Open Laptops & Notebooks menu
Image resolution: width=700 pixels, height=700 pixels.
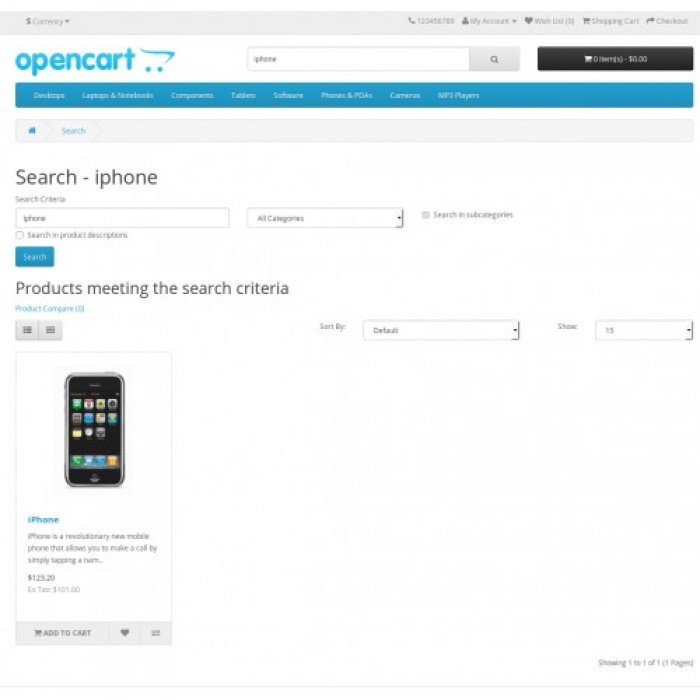point(118,95)
